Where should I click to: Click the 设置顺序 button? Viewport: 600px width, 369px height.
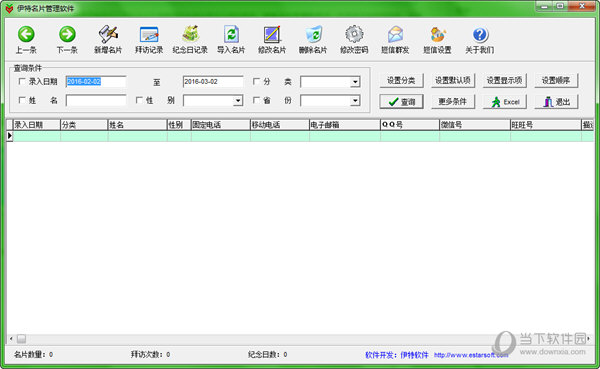click(x=556, y=80)
